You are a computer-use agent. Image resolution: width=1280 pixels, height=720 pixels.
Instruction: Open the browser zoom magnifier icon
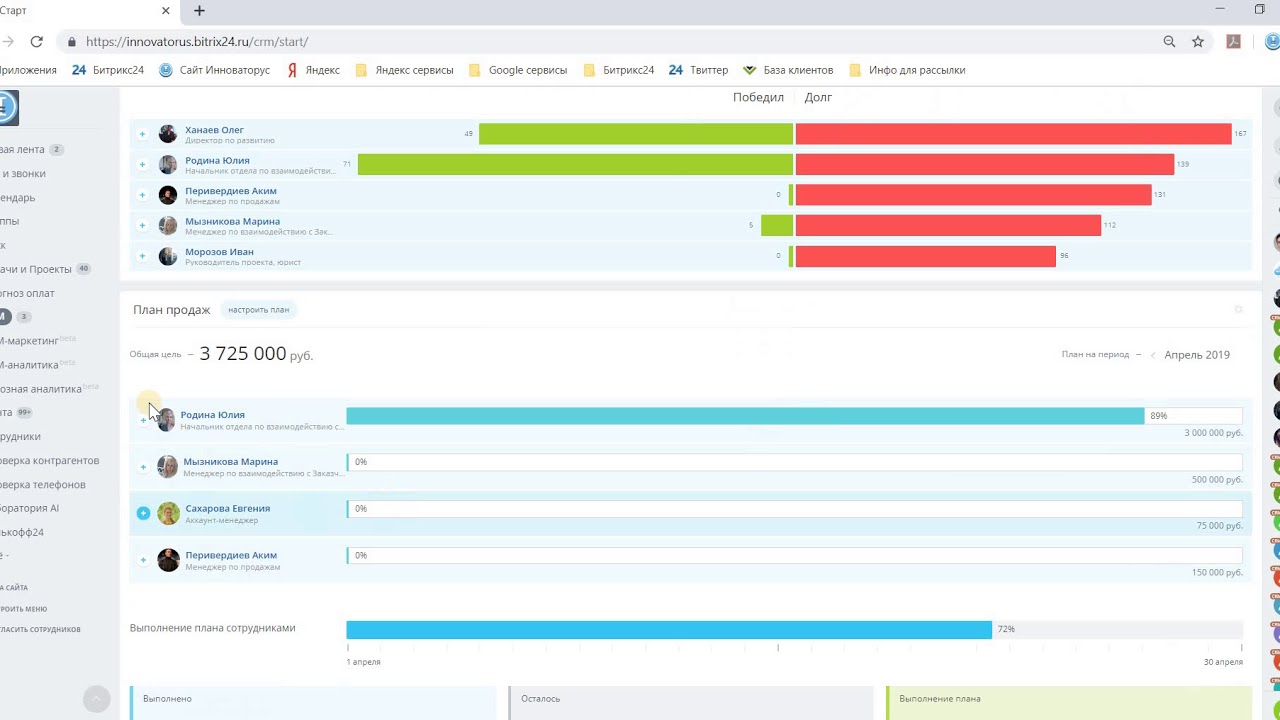click(x=1169, y=42)
